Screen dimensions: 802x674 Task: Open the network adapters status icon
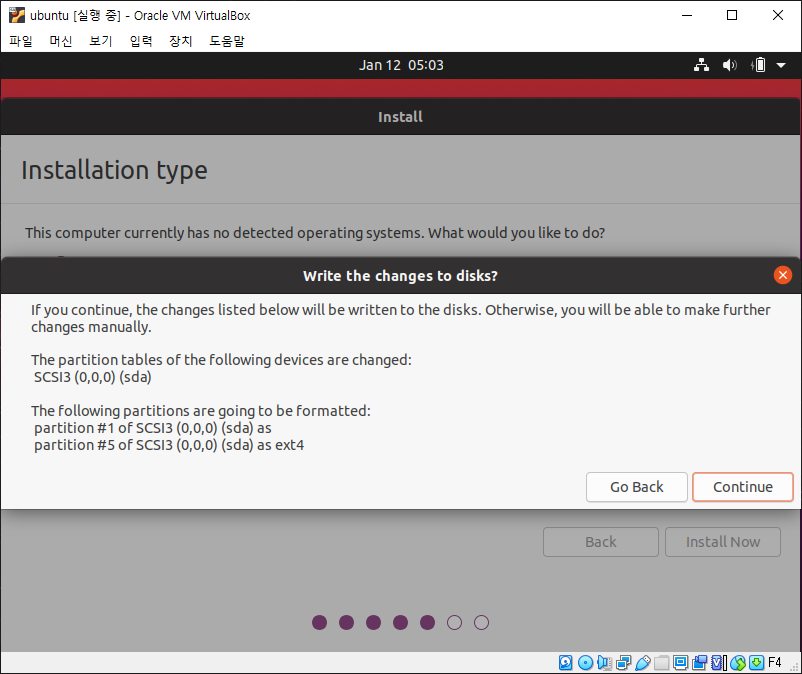tap(623, 663)
